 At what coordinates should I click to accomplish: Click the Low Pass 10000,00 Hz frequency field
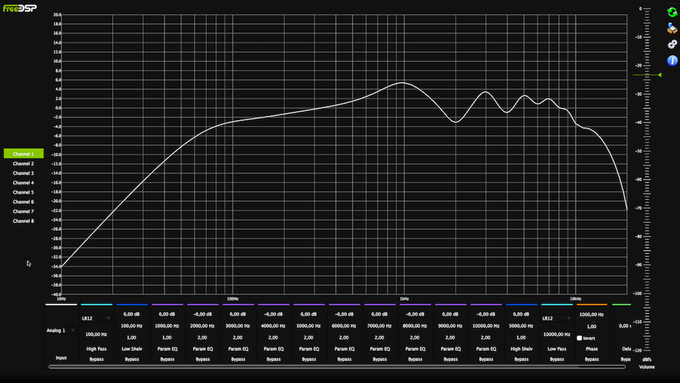point(557,334)
